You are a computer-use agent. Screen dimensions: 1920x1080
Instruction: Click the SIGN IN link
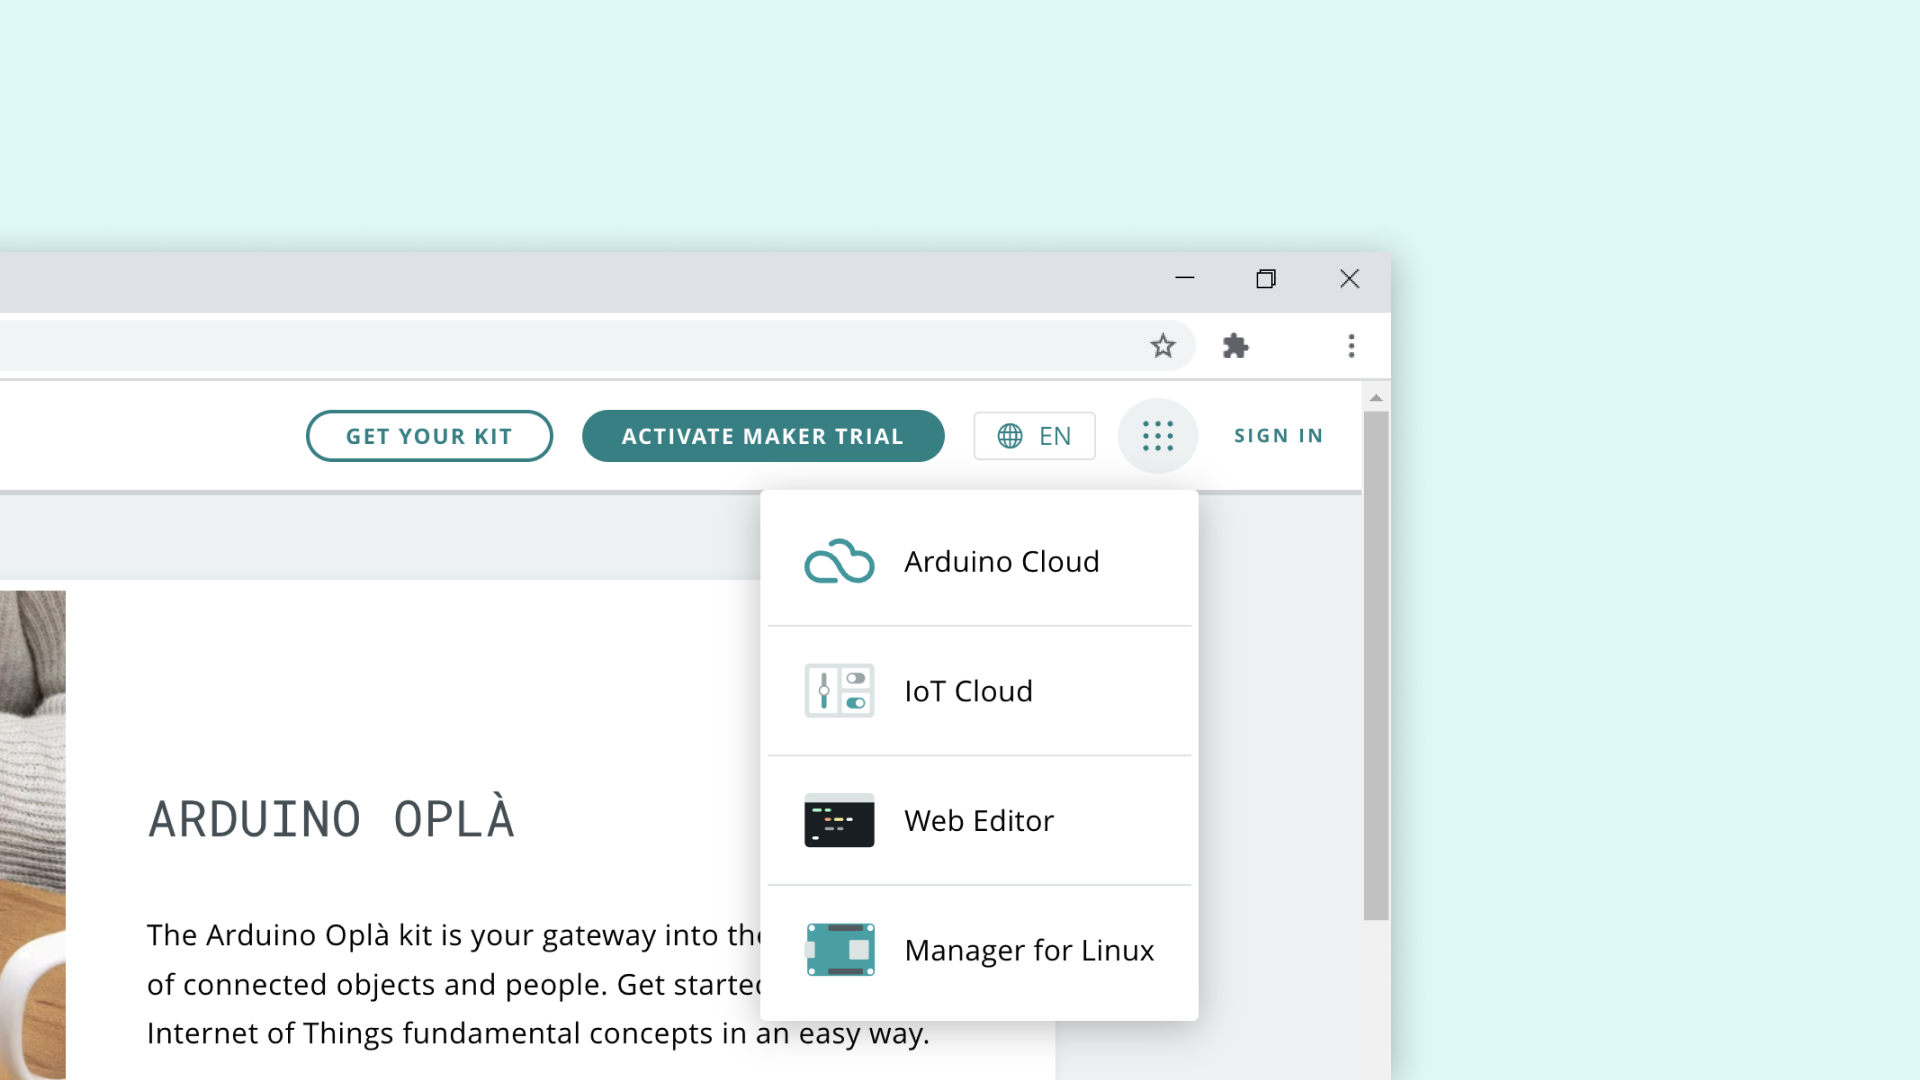[1279, 436]
